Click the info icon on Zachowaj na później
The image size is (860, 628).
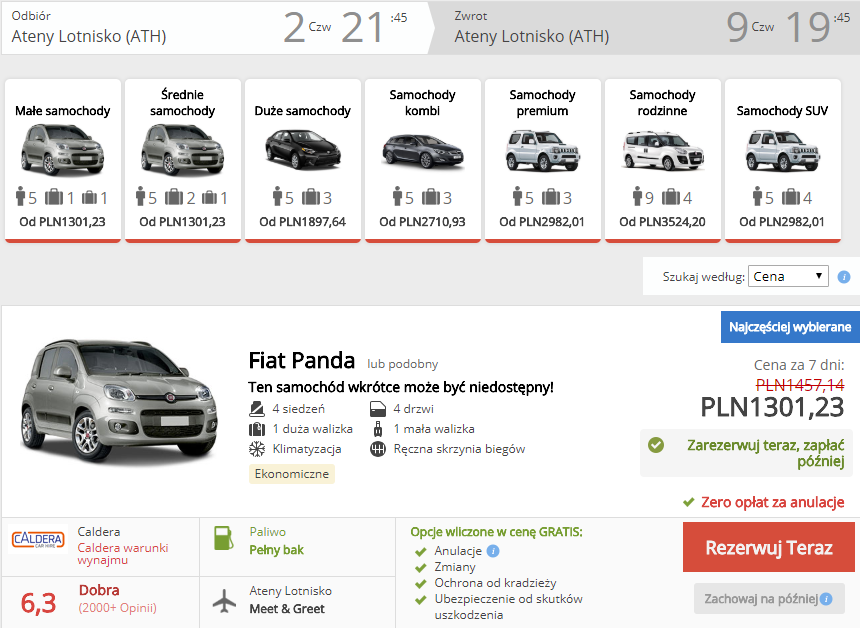pos(826,599)
